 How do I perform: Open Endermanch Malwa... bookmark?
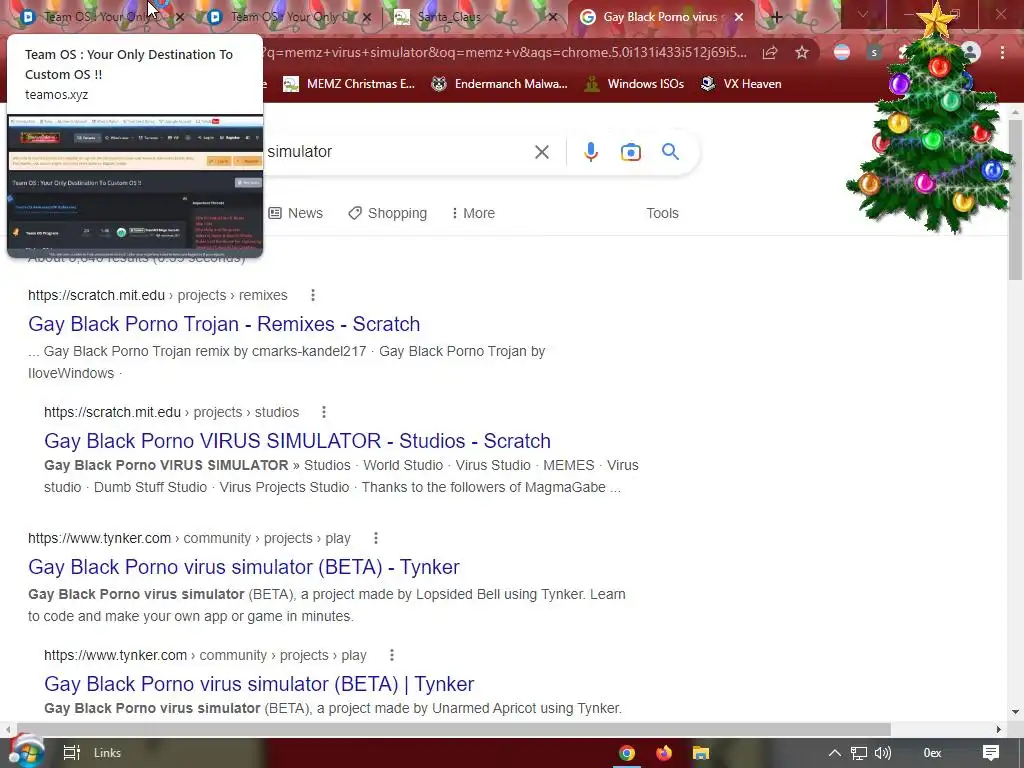pyautogui.click(x=499, y=84)
